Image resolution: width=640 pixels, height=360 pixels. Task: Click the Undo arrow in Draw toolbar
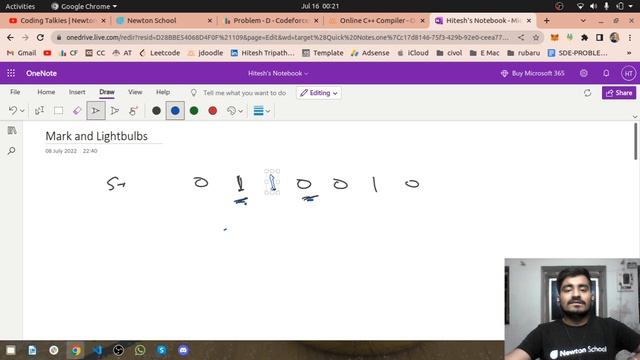[13, 111]
